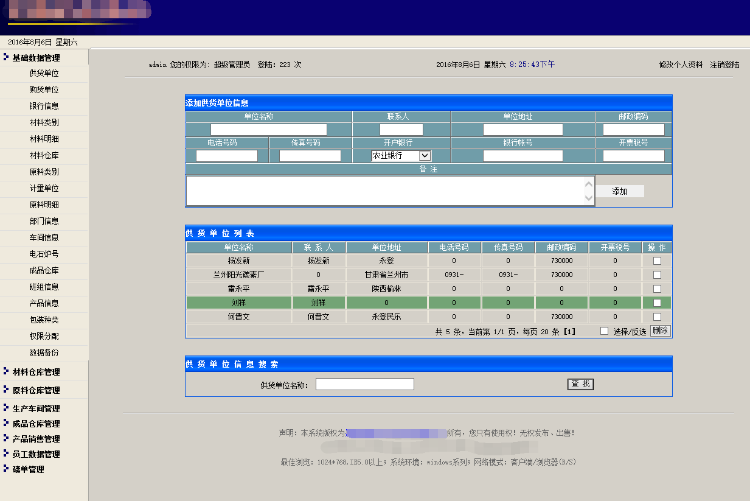750x501 pixels.
Task: Select the 陕西榆林 address cell
Action: [386, 289]
